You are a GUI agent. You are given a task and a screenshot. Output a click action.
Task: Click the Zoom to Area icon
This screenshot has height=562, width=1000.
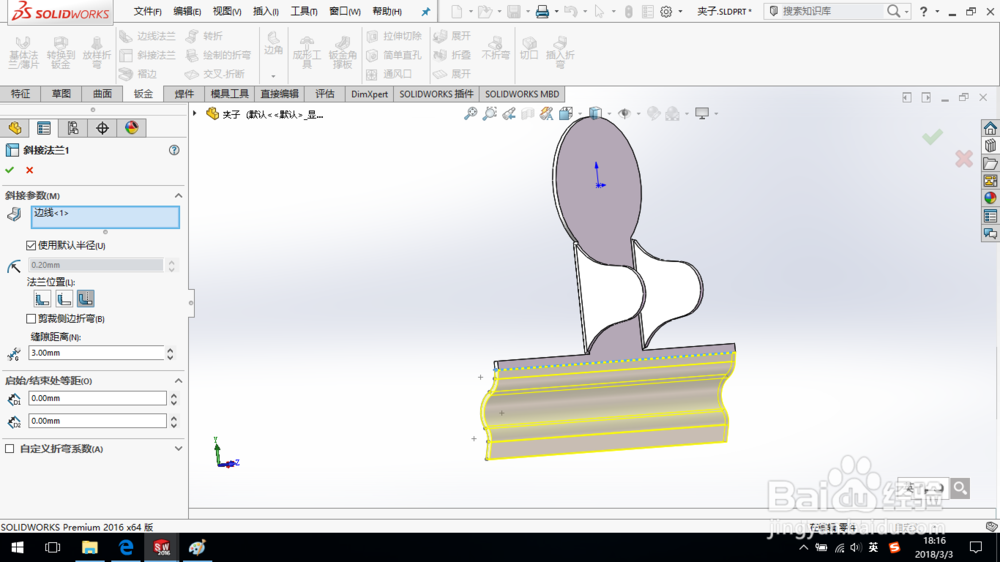tap(489, 114)
